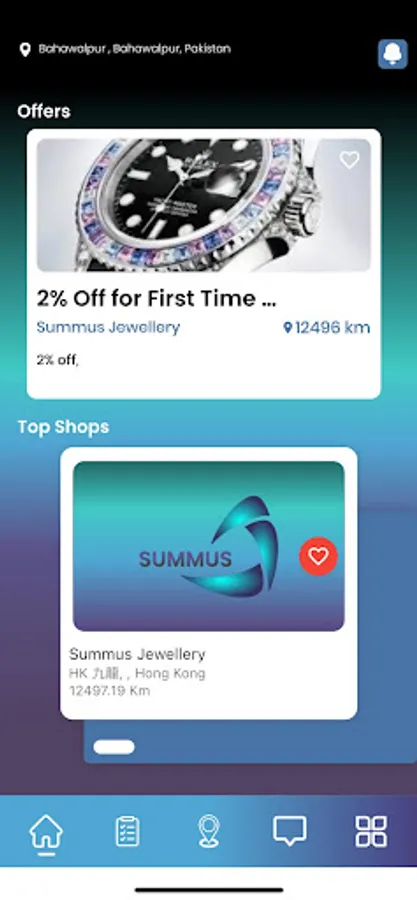Open the clipboard checklist tab icon
417x900 pixels.
tap(127, 832)
